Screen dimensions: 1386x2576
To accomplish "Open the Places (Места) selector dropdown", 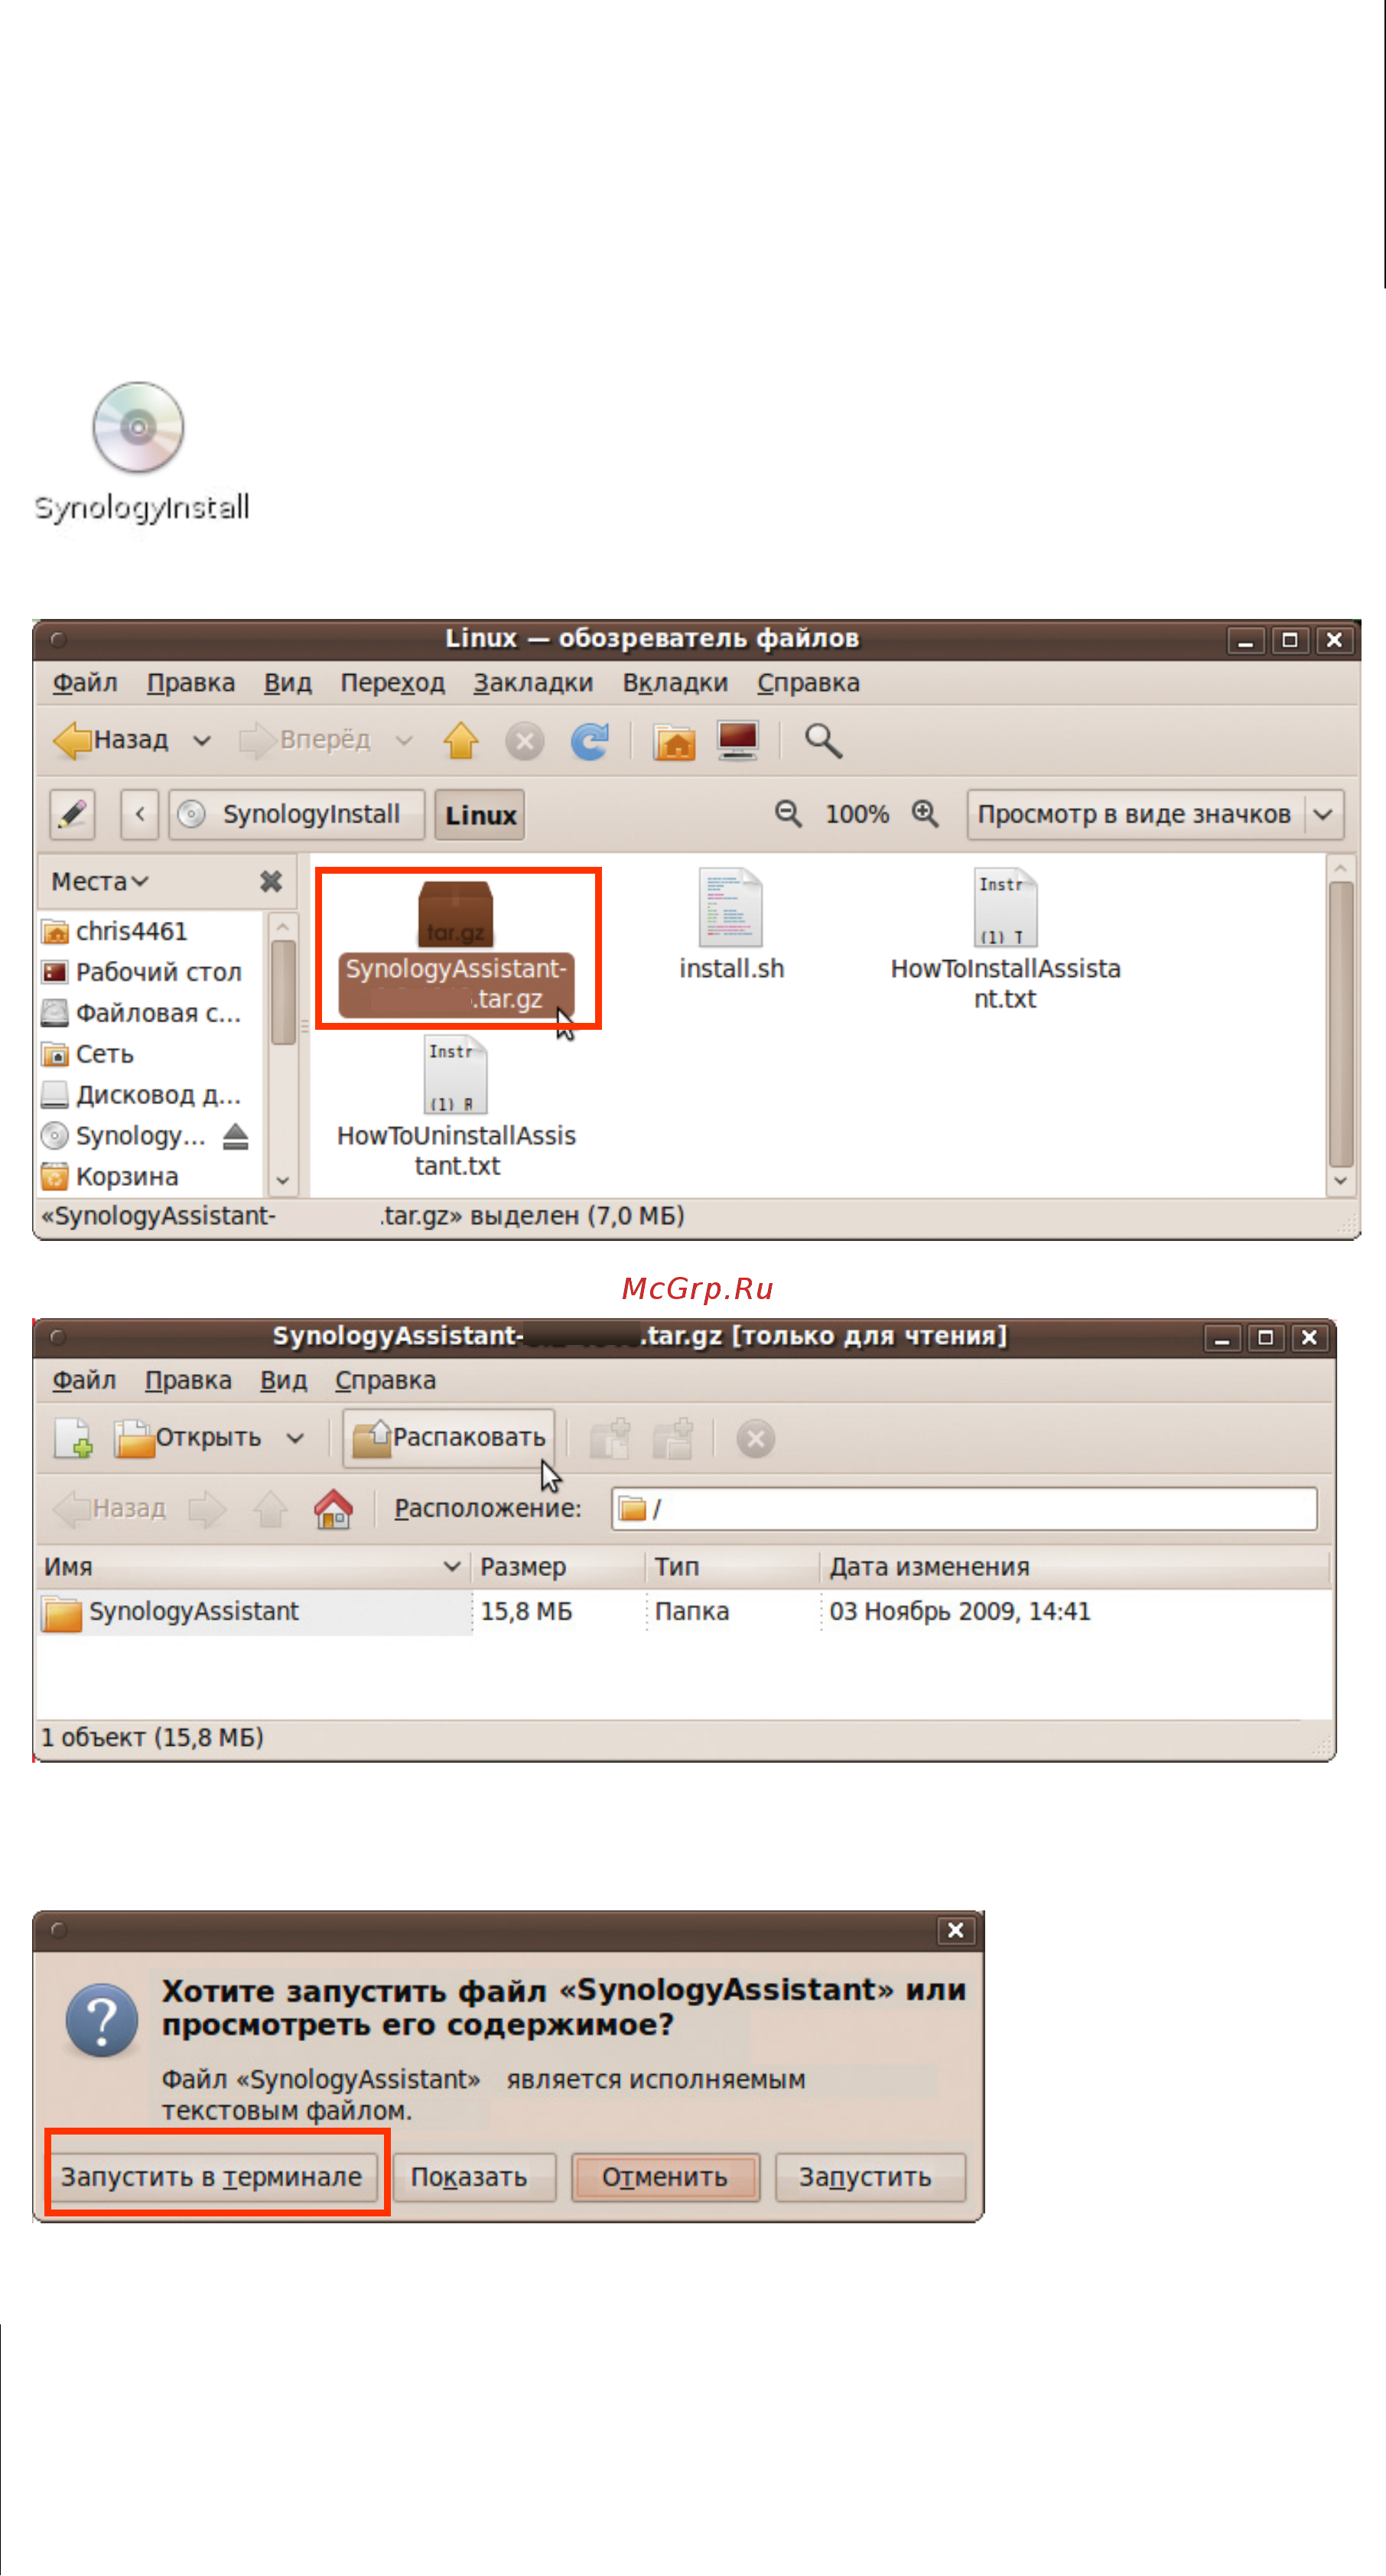I will click(x=100, y=881).
